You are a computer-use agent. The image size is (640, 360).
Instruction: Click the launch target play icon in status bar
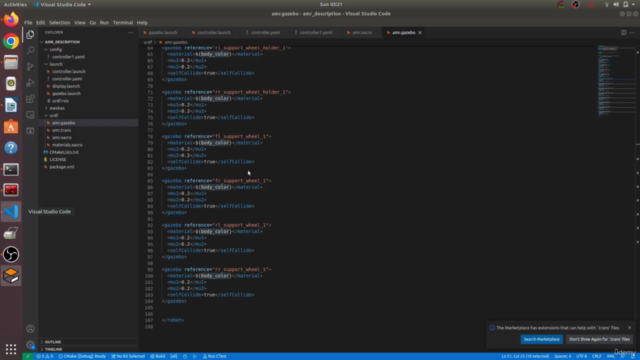coord(195,356)
